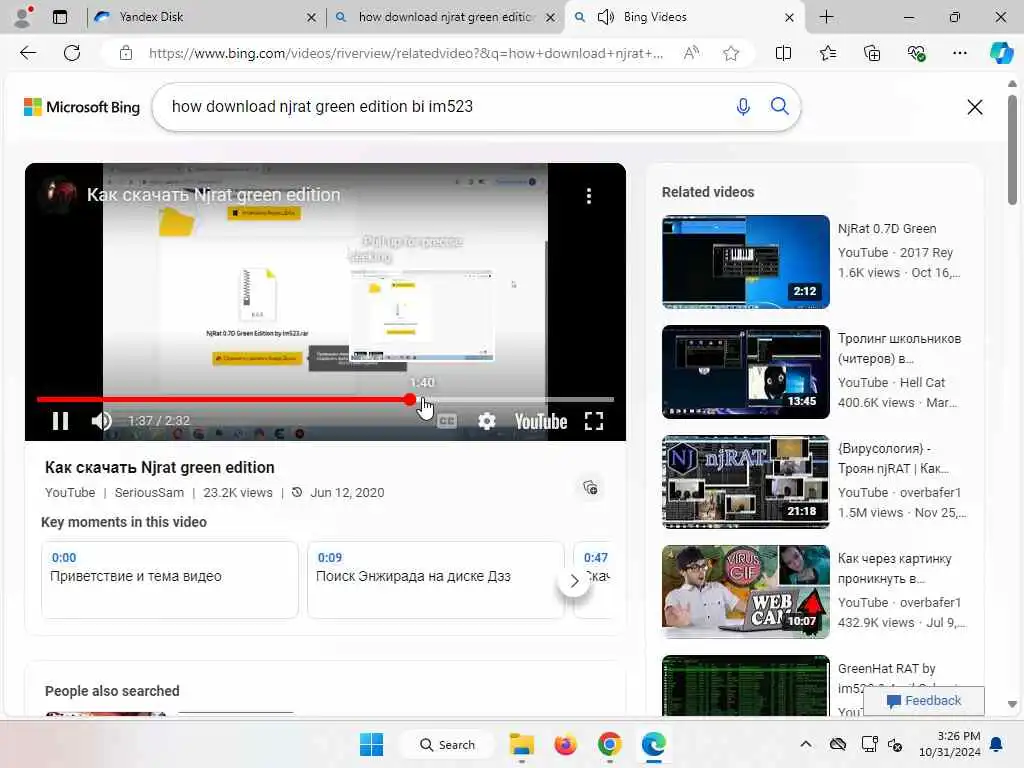Image resolution: width=1024 pixels, height=768 pixels.
Task: Click Bing search magnifier icon
Action: pos(780,106)
